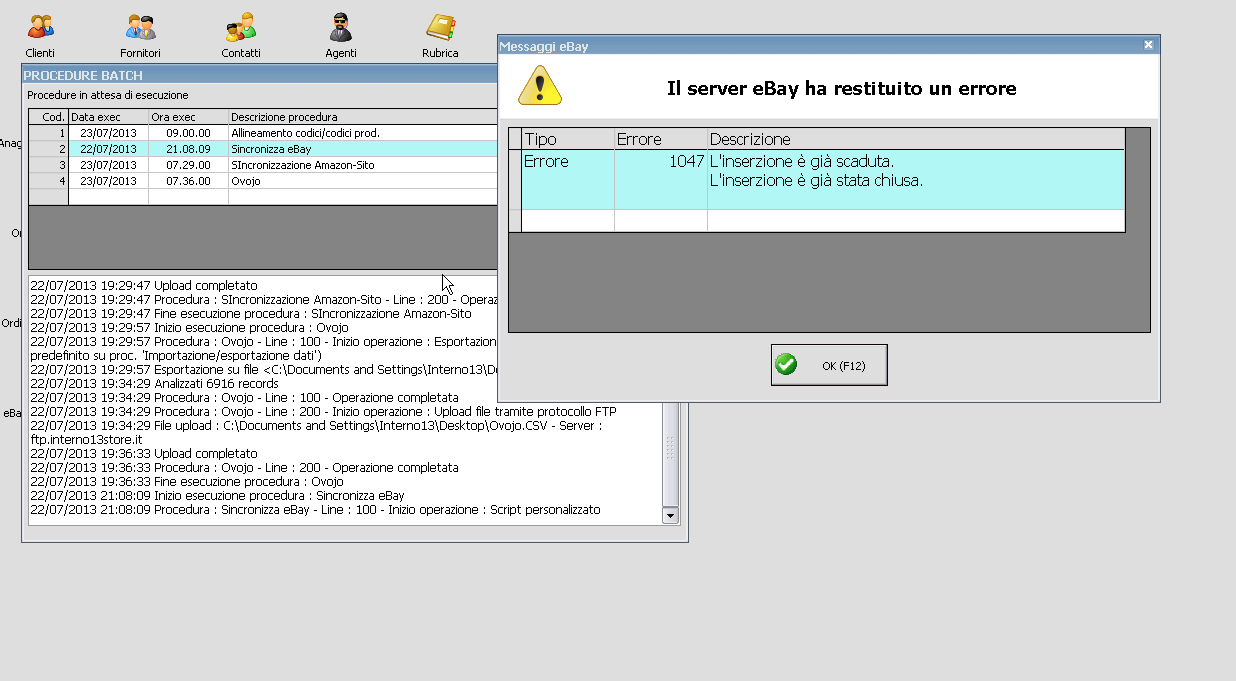The image size is (1236, 681).
Task: Click the Errore column header in error table
Action: pos(661,139)
